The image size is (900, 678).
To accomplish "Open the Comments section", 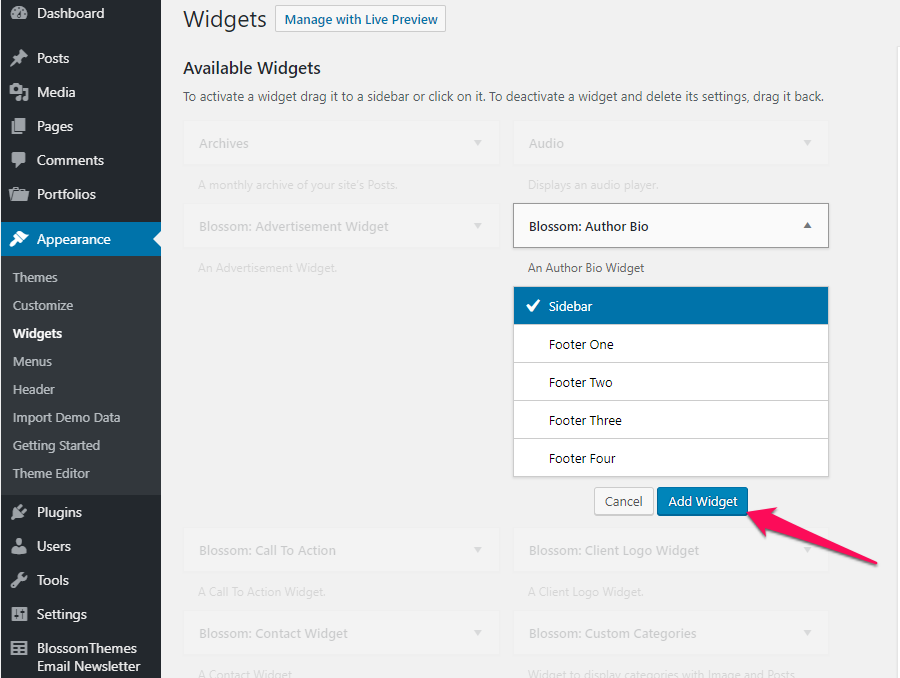I will [x=71, y=160].
